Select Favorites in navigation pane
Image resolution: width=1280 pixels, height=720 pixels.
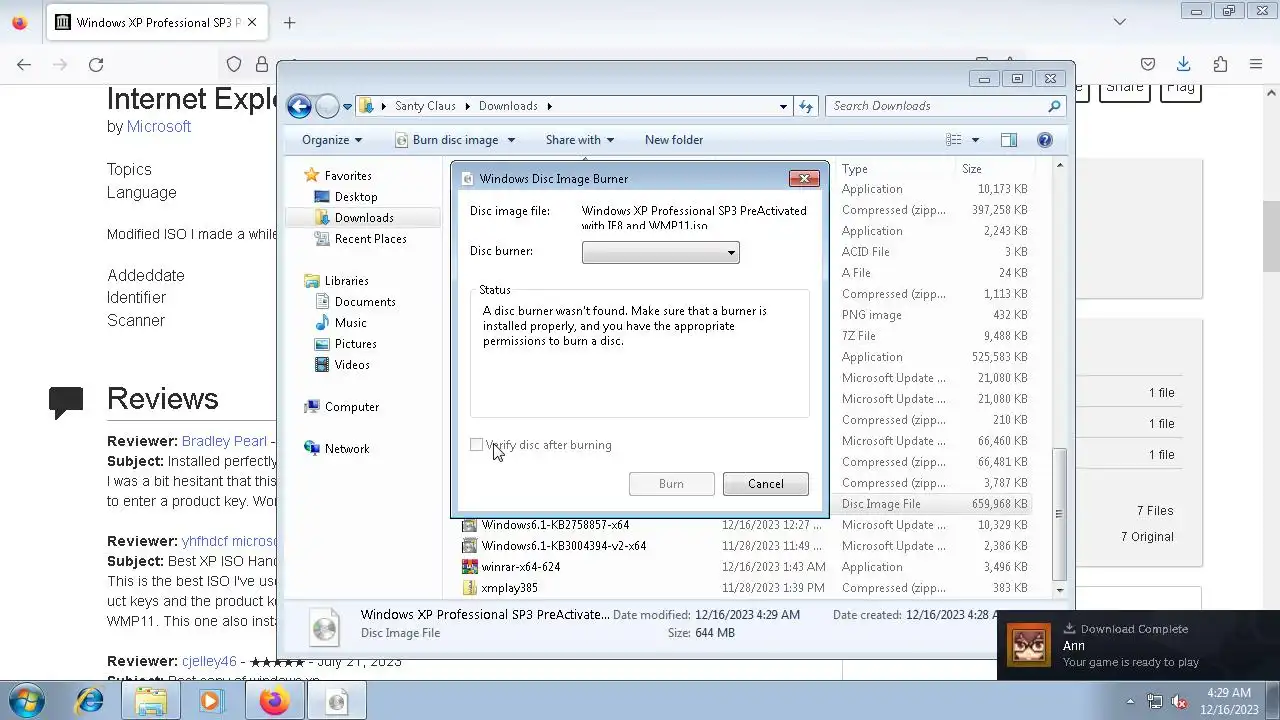(348, 176)
